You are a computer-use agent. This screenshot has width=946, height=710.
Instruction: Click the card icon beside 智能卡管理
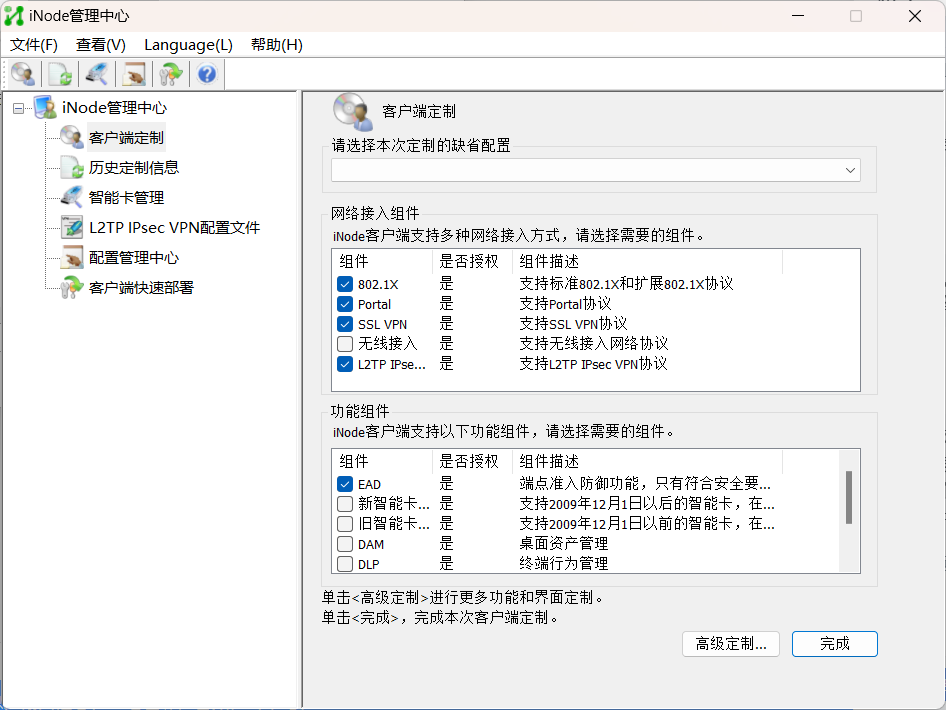click(x=72, y=197)
